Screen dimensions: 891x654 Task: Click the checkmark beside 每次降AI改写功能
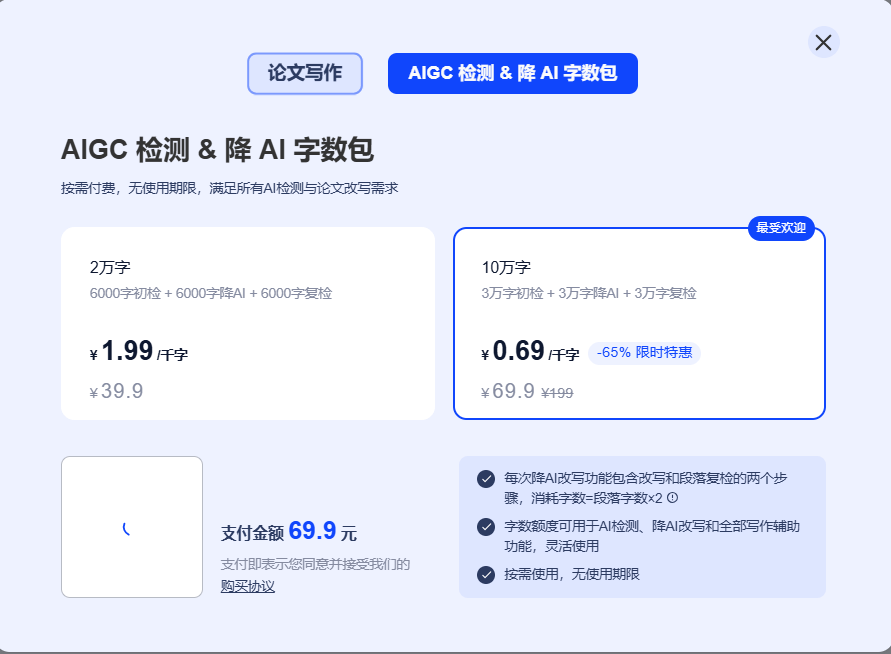[x=484, y=480]
